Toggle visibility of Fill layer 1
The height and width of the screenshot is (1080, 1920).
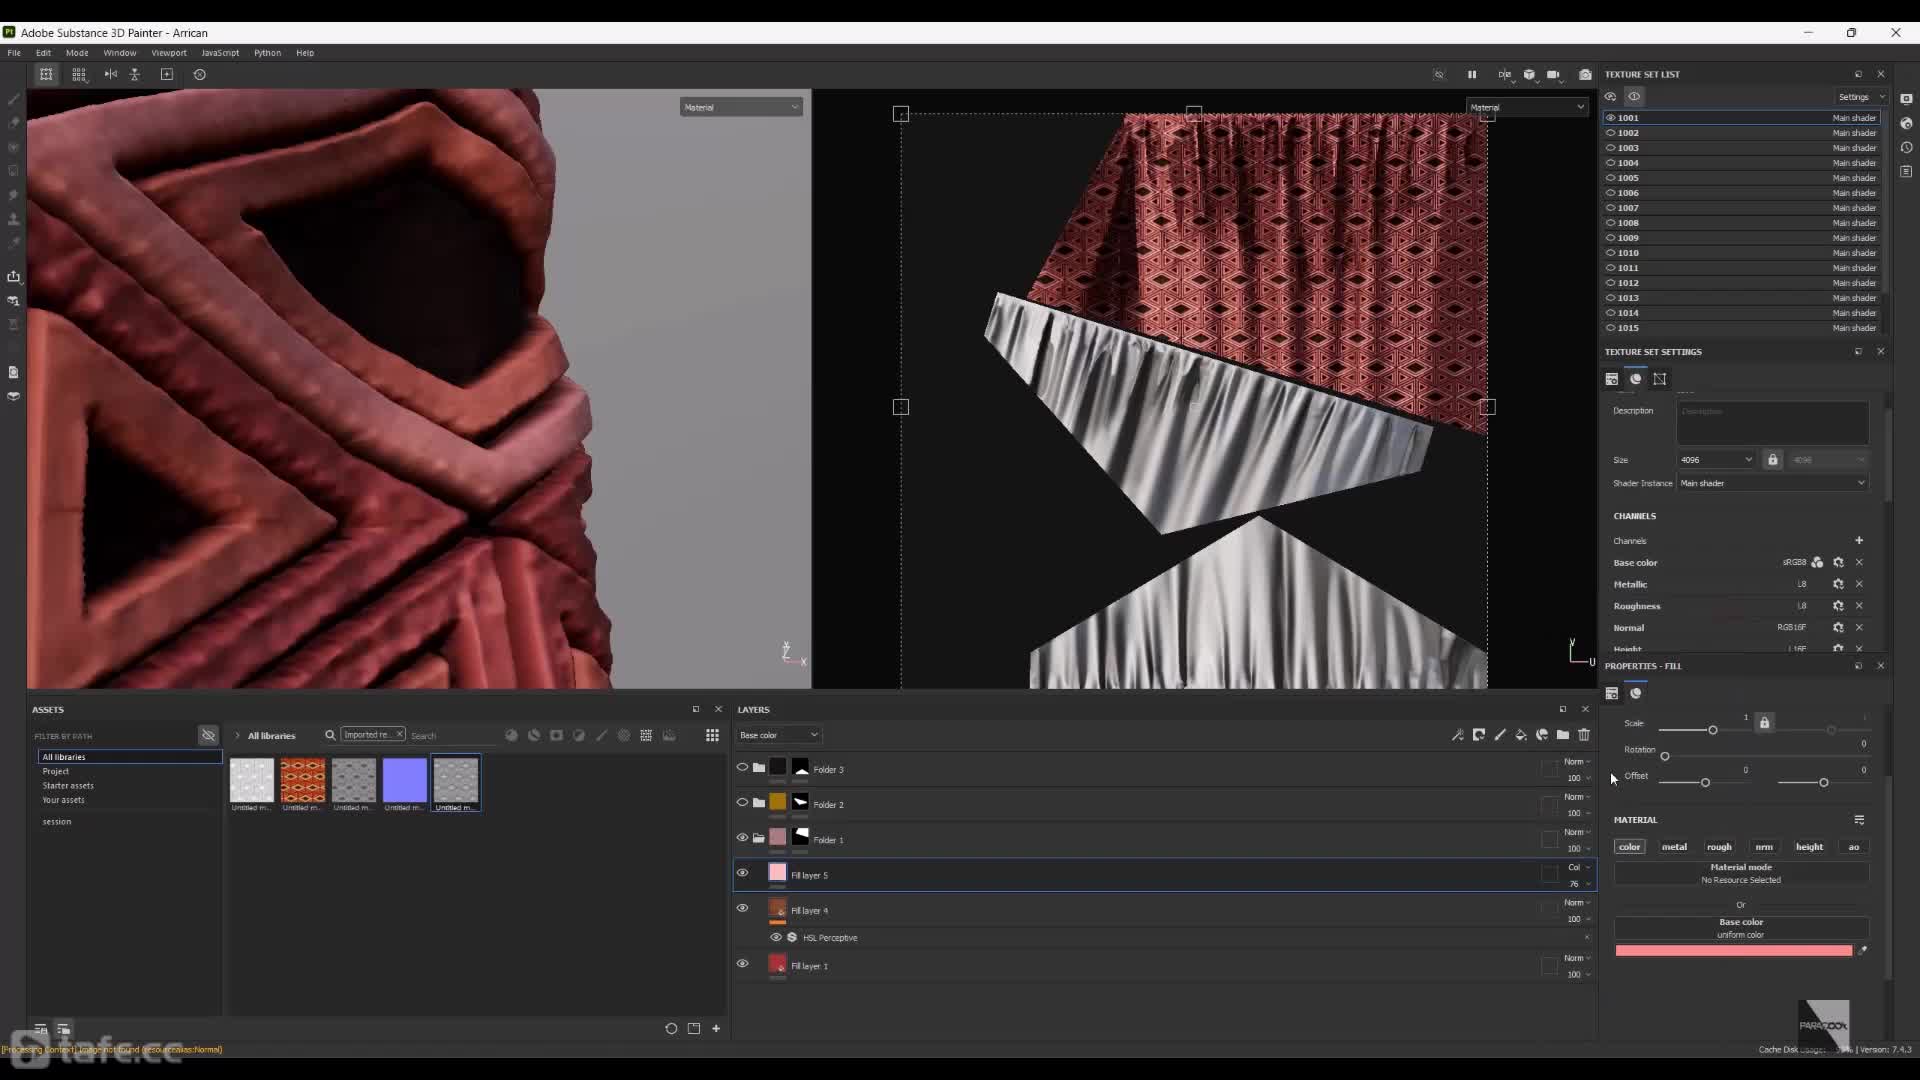[742, 964]
